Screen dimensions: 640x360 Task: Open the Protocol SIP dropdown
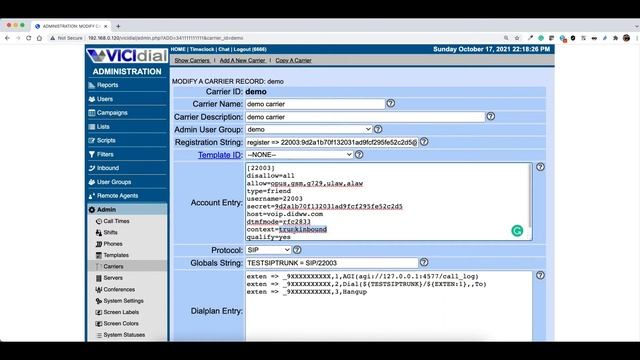tap(268, 250)
